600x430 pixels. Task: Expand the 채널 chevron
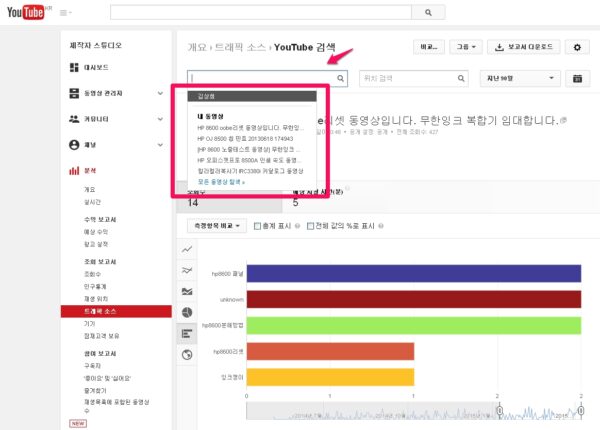coord(160,145)
